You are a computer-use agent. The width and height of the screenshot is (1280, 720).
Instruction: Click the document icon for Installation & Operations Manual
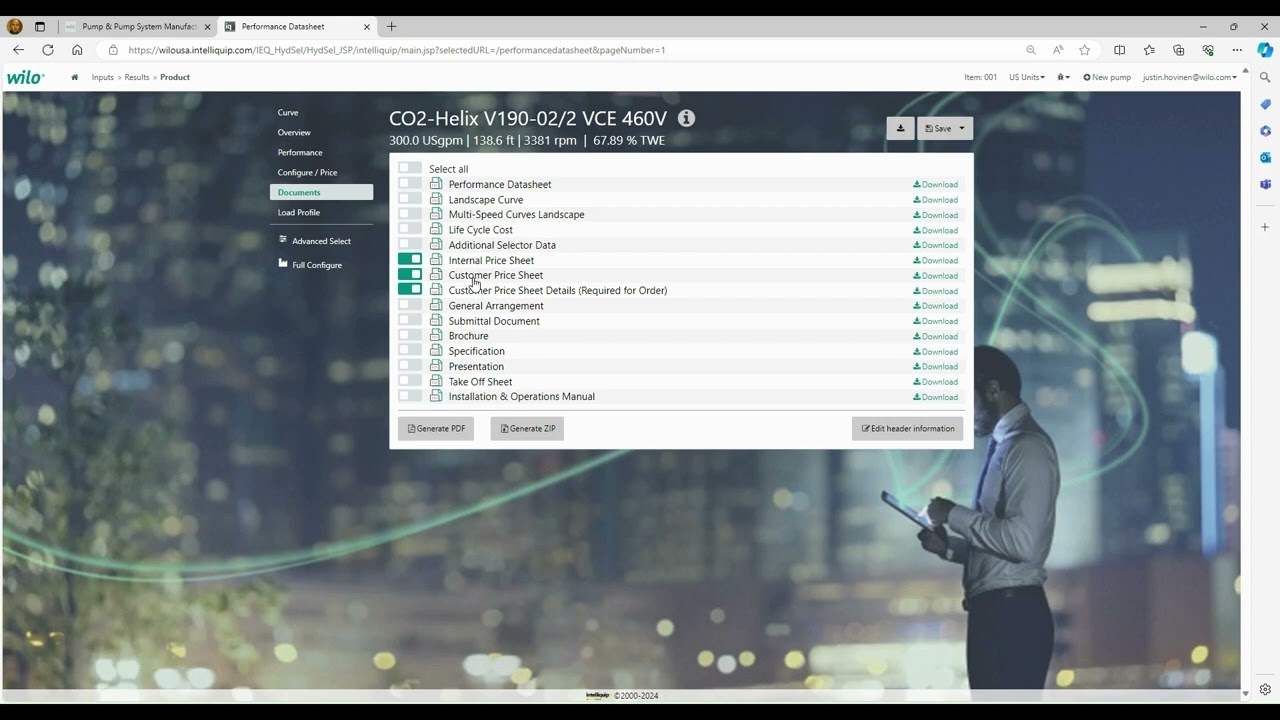(x=436, y=396)
